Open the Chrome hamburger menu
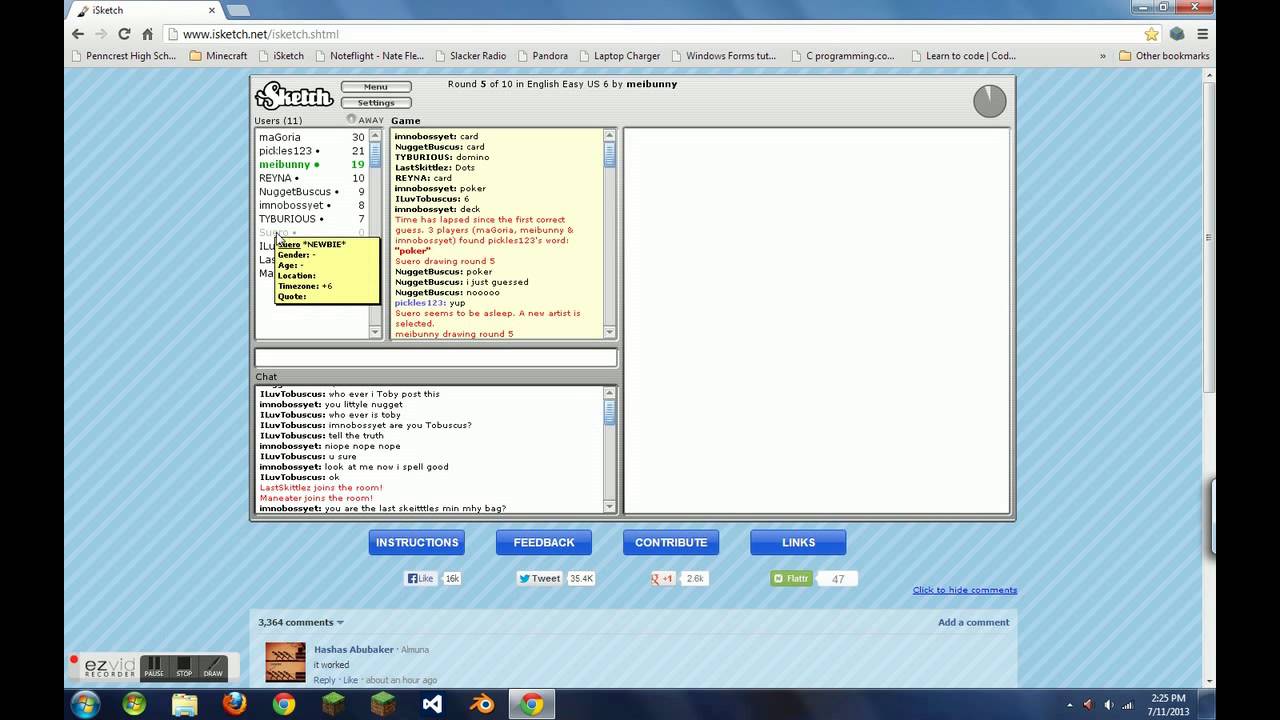Screen dimensions: 1280x720 [1203, 34]
